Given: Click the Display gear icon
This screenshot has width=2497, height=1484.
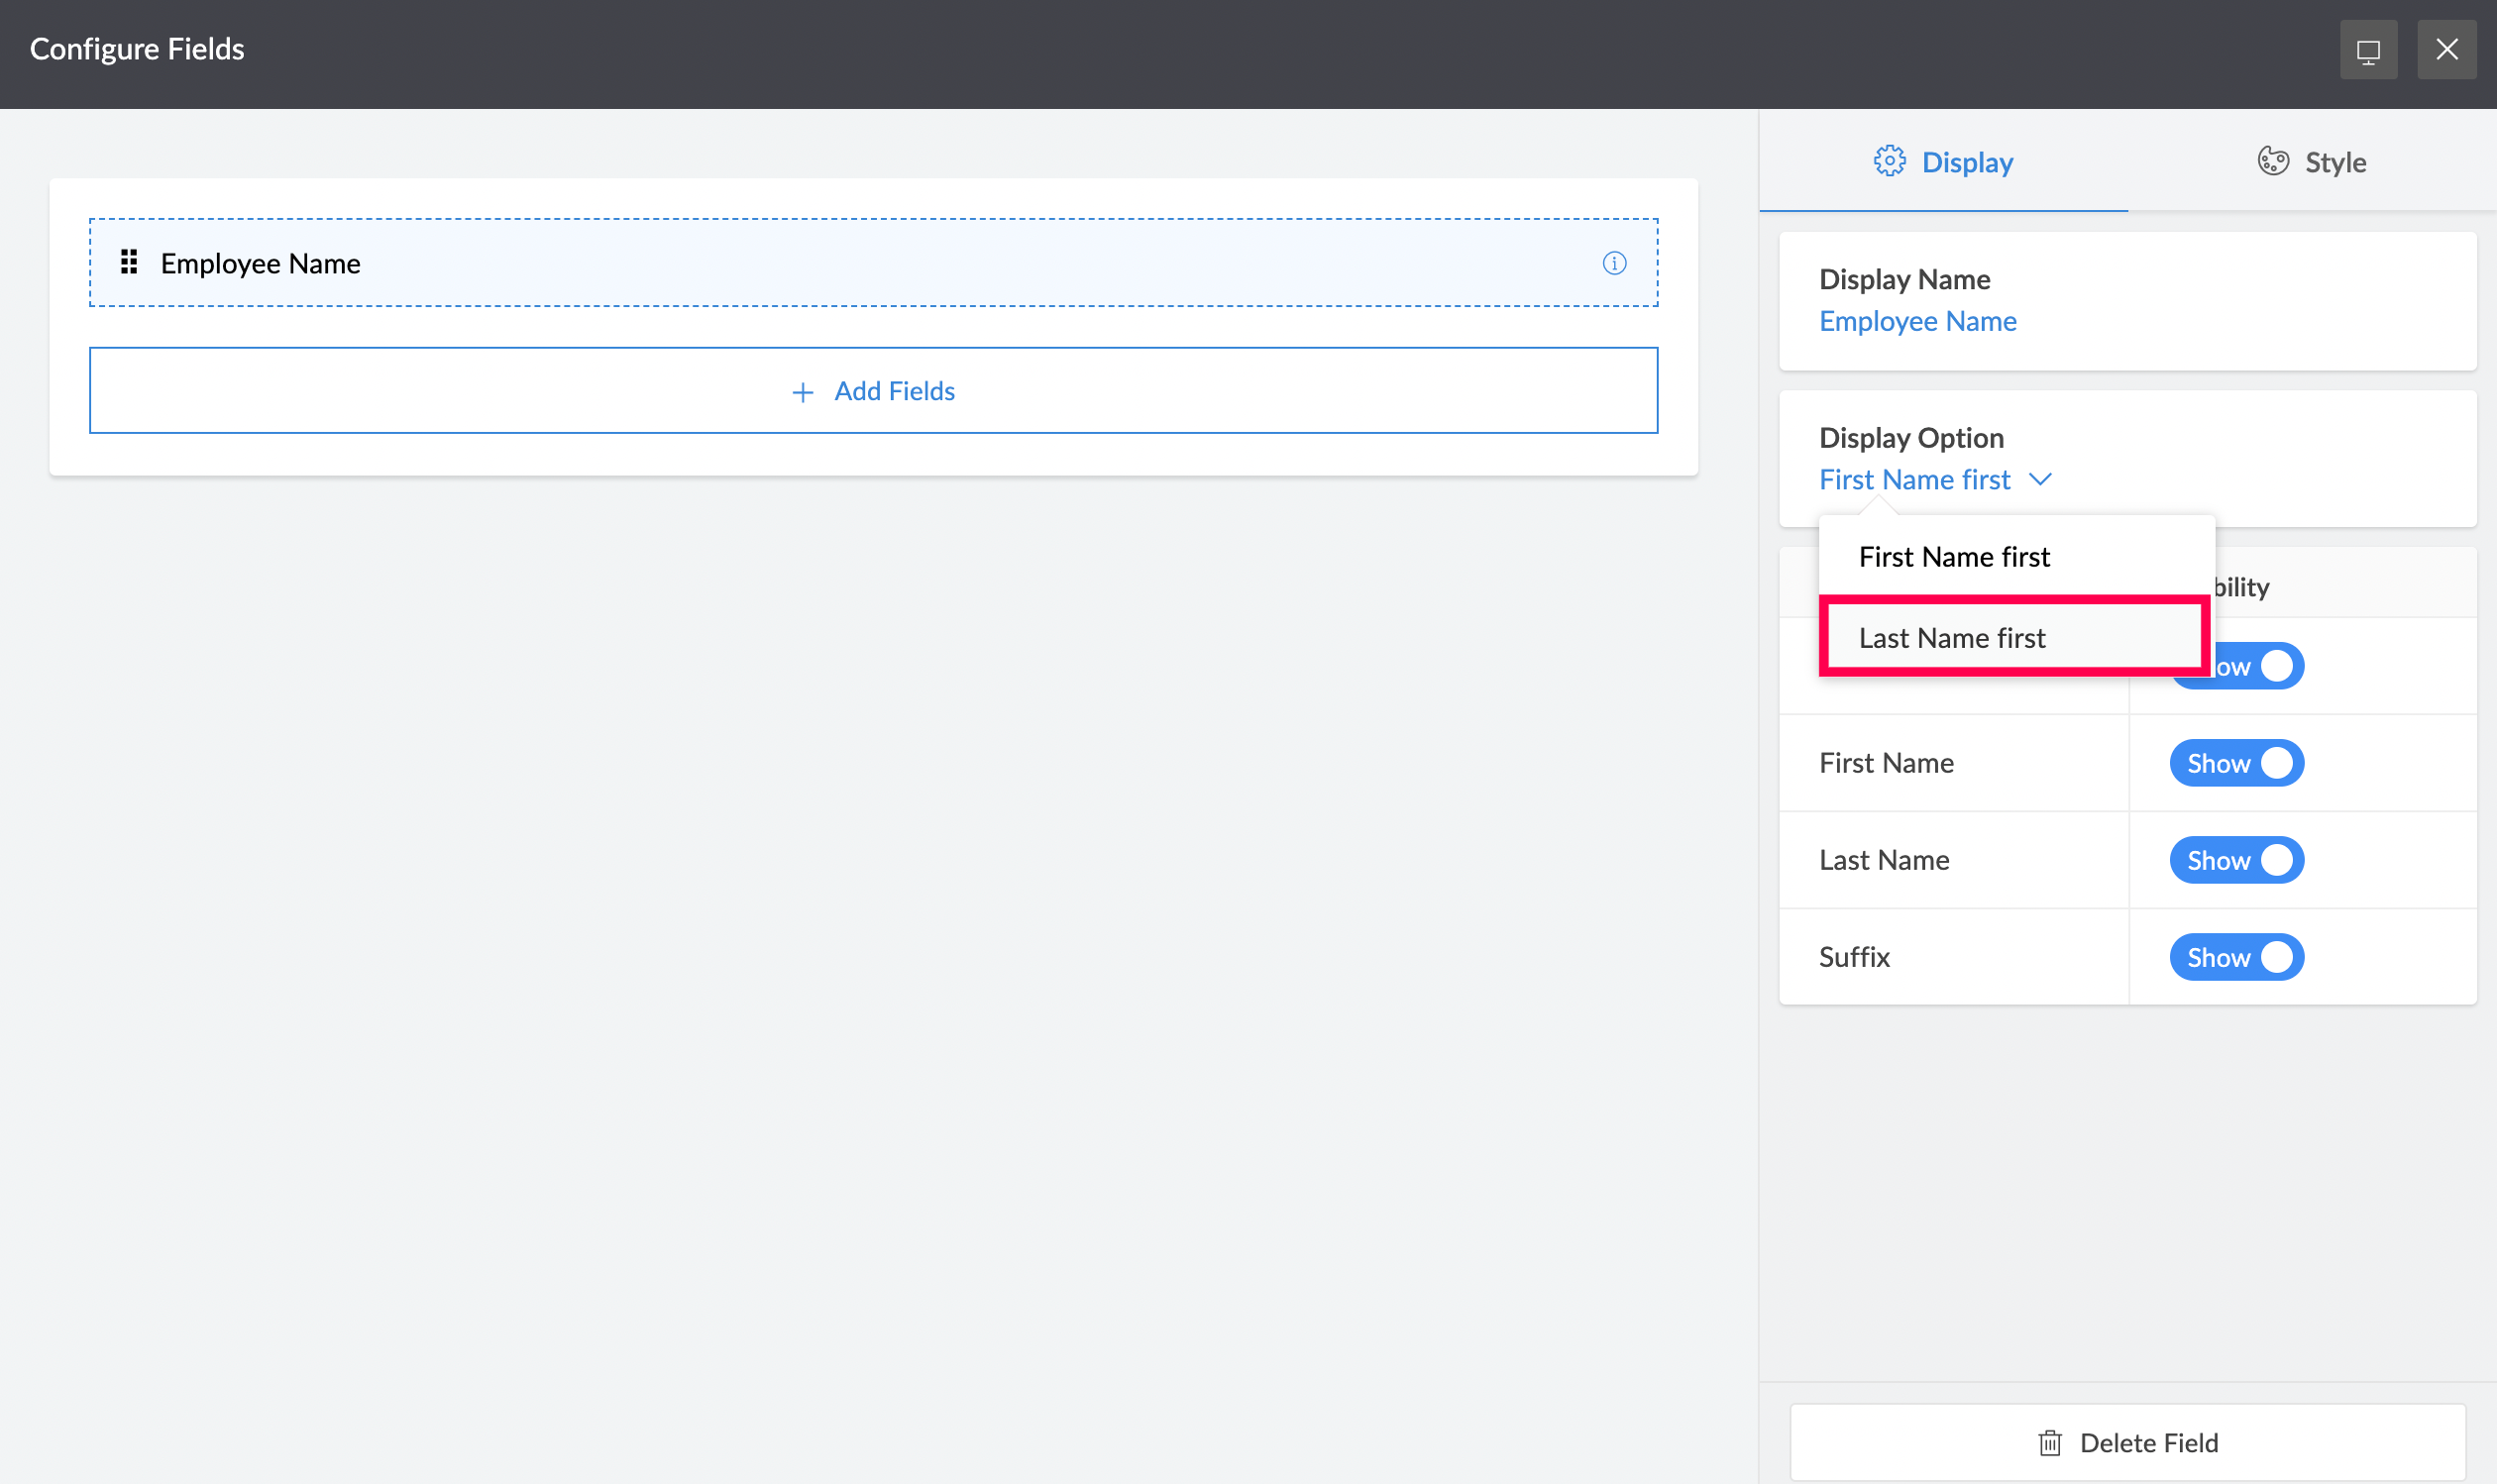Looking at the screenshot, I should (x=1889, y=161).
